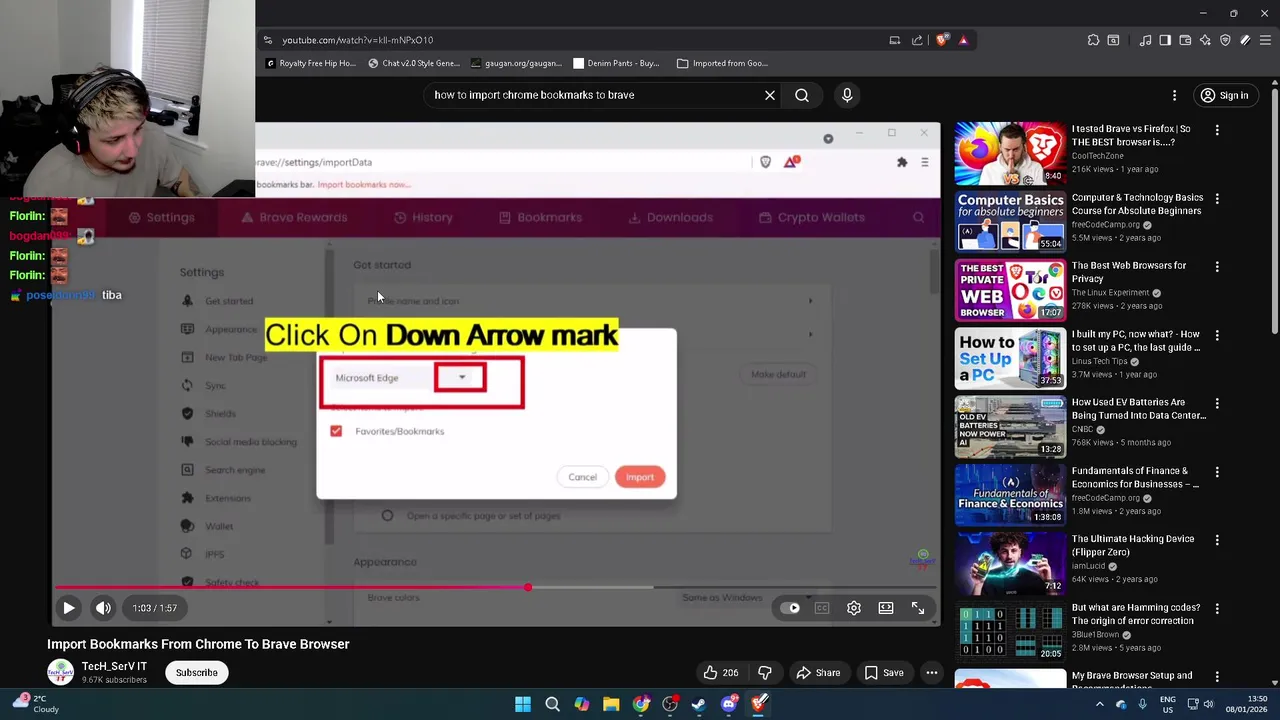Open the weather widget showing Cloudy
This screenshot has height=720, width=1280.
35,704
